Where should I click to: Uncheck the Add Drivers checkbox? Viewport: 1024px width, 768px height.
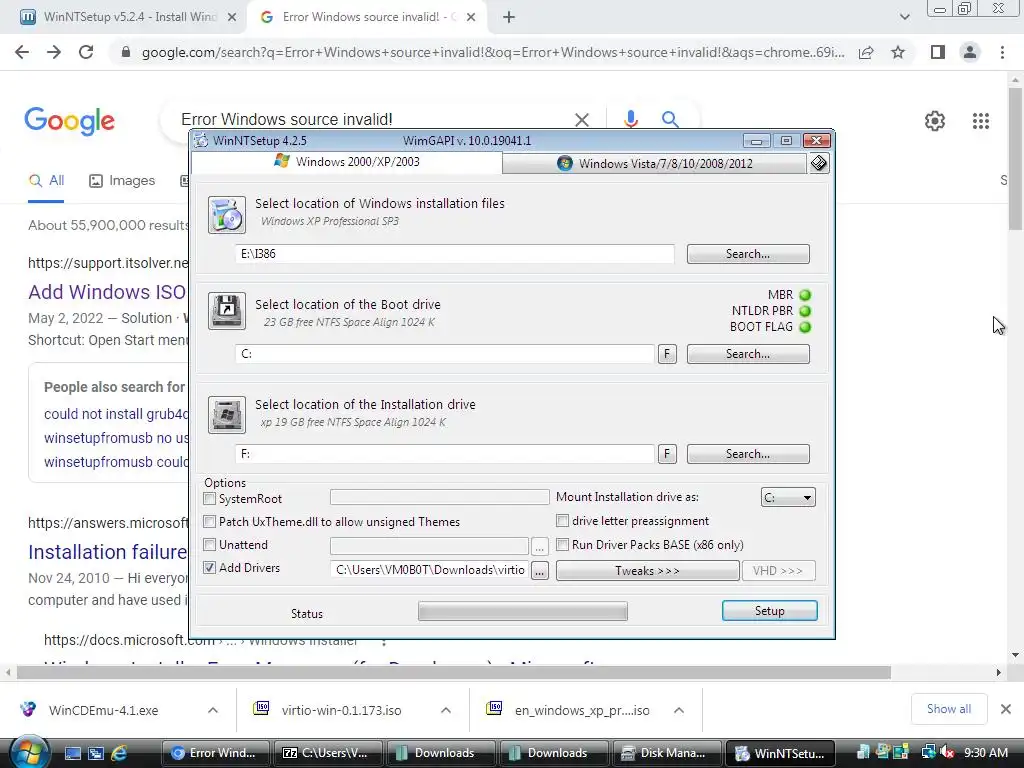[210, 568]
